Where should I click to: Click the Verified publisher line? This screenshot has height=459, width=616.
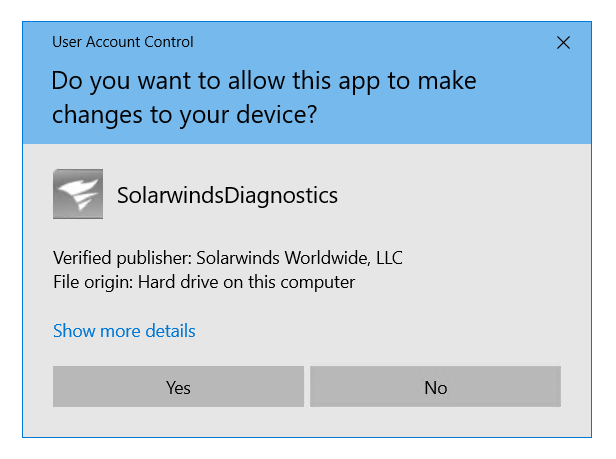(x=227, y=258)
